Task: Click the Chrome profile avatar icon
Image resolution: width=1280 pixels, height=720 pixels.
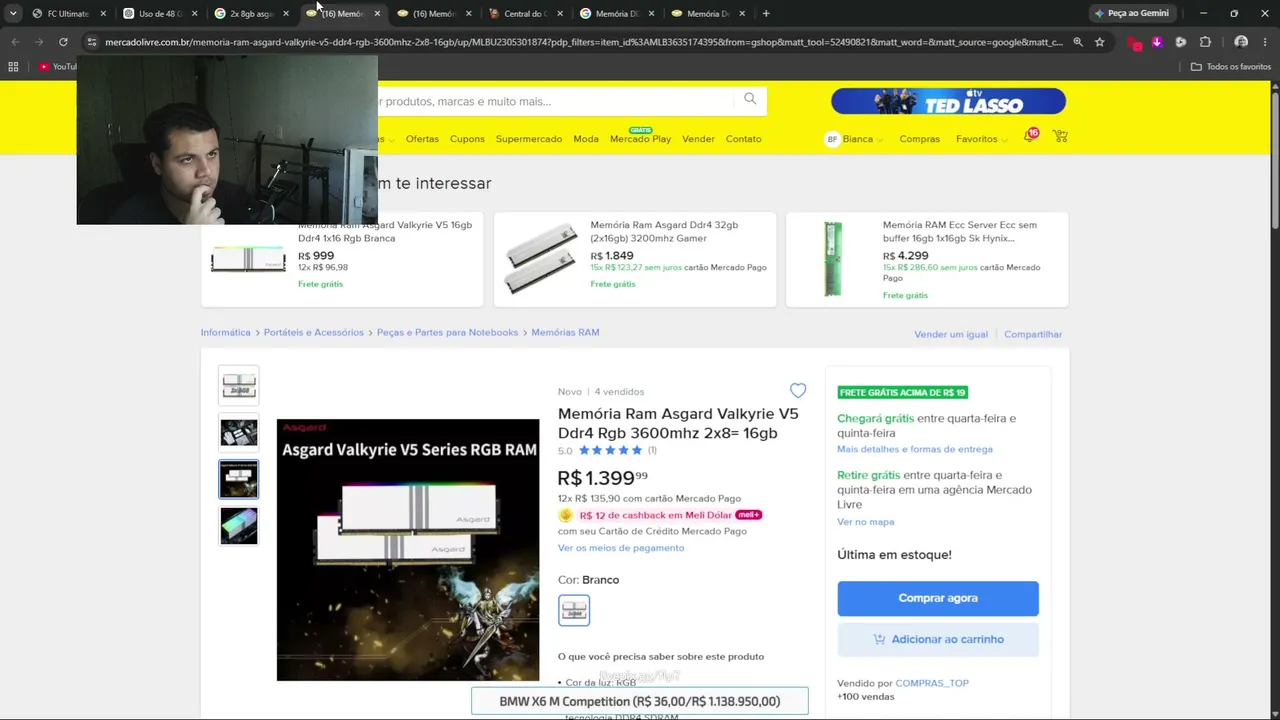Action: 1241,42
